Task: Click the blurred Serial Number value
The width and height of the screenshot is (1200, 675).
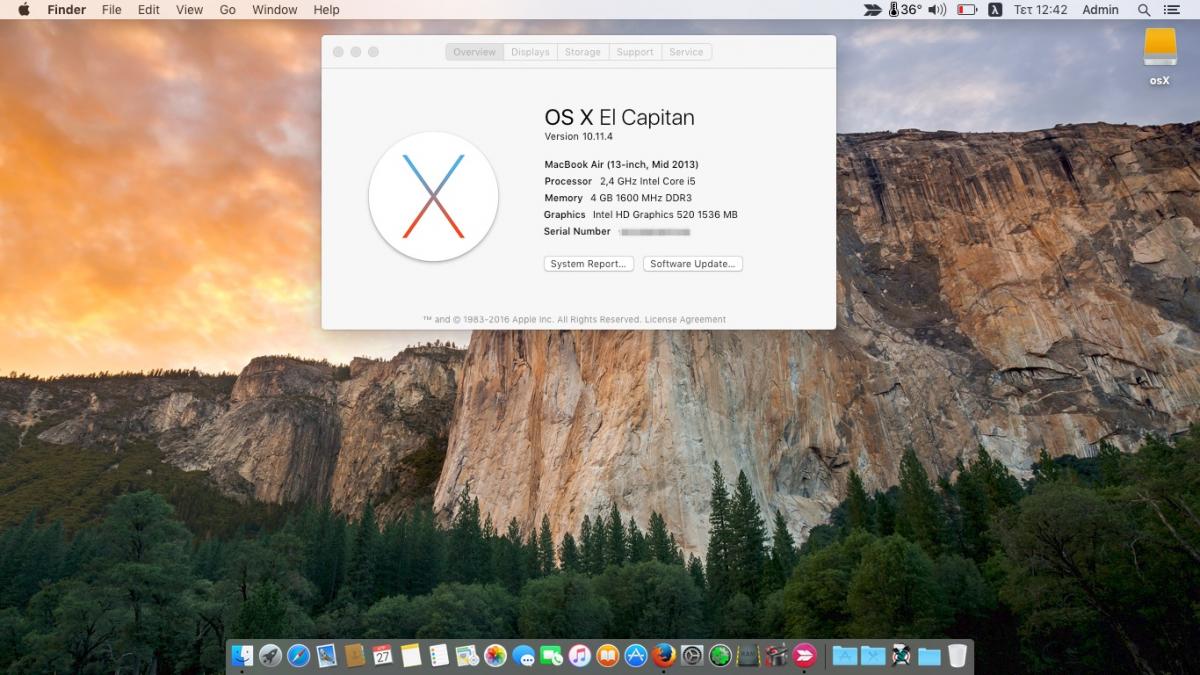Action: [655, 232]
